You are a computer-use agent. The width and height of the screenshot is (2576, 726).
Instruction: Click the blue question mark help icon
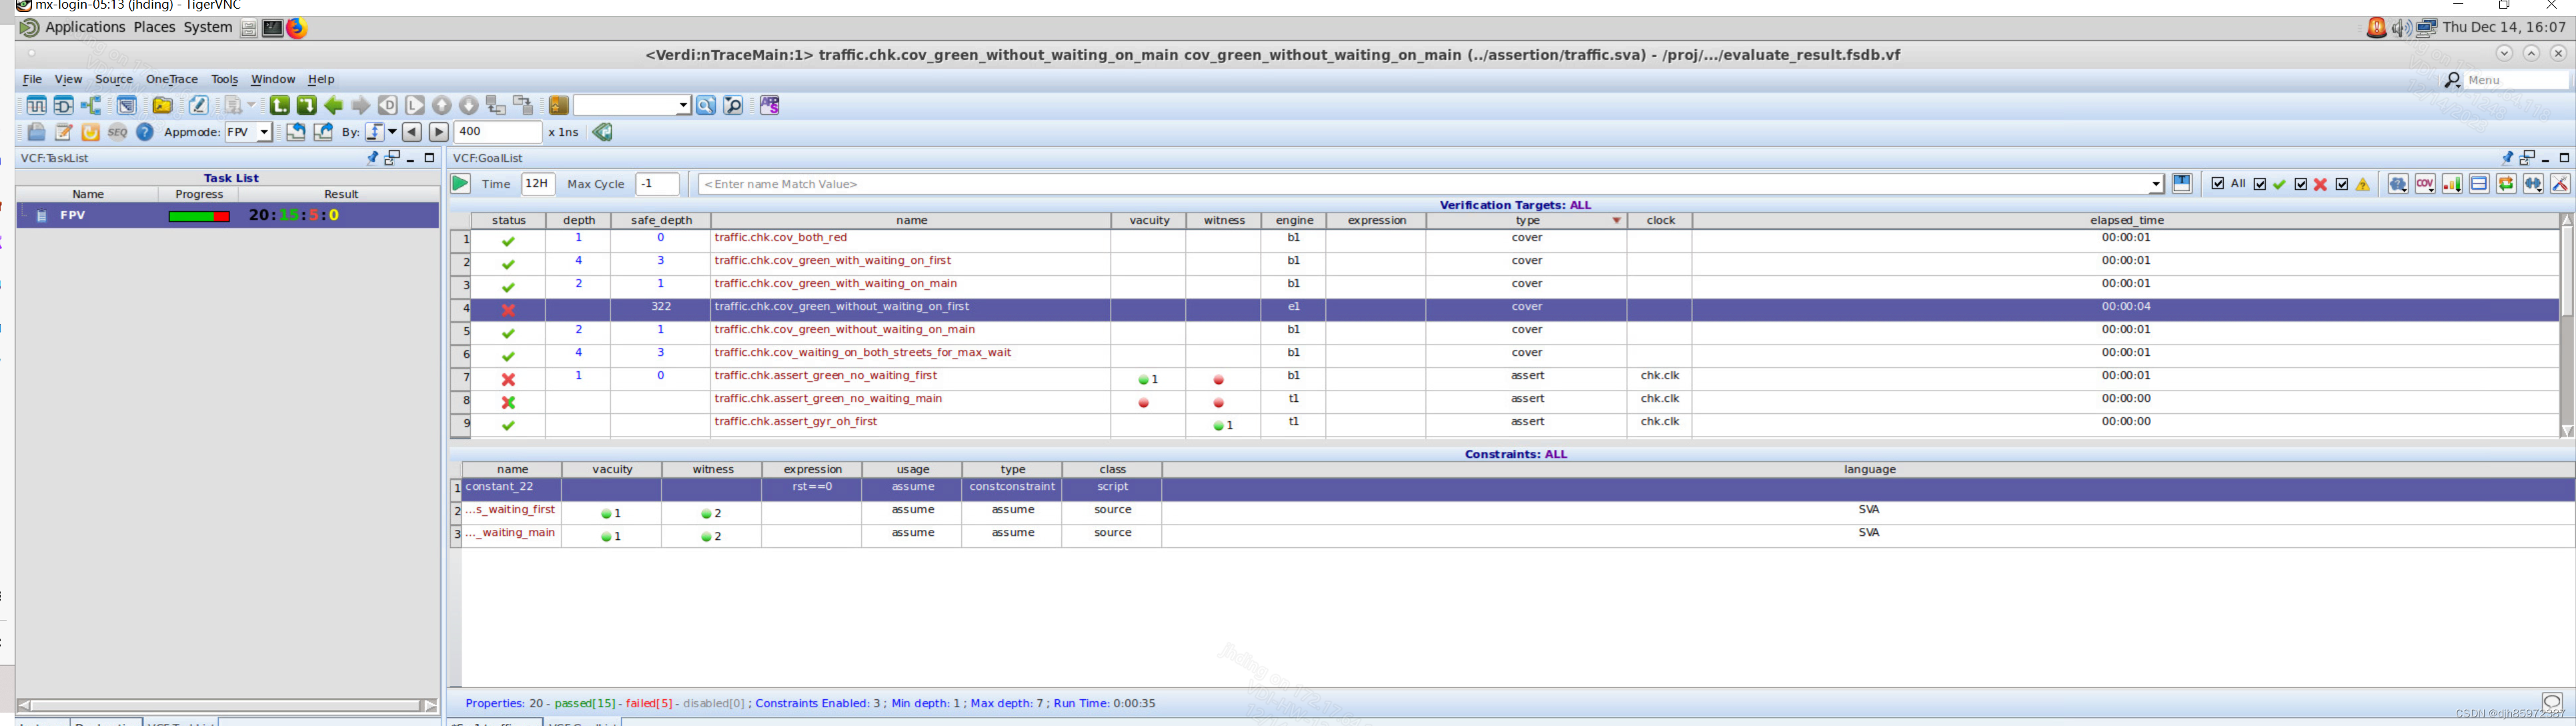145,131
